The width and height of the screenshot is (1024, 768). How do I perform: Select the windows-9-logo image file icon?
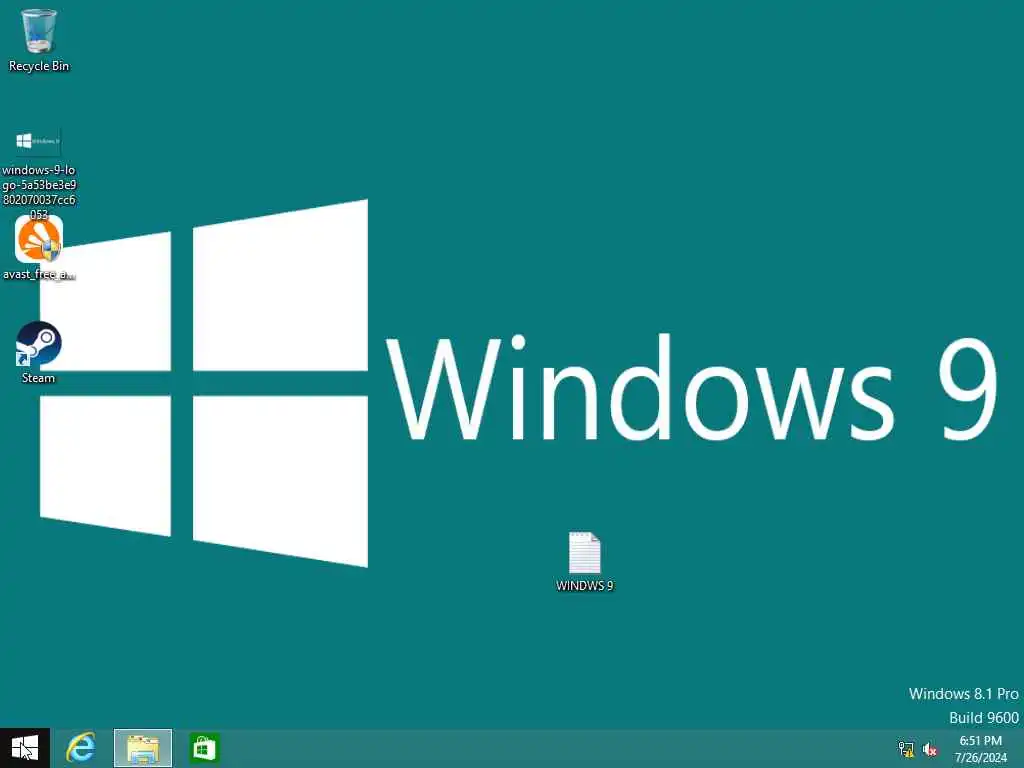pyautogui.click(x=38, y=141)
